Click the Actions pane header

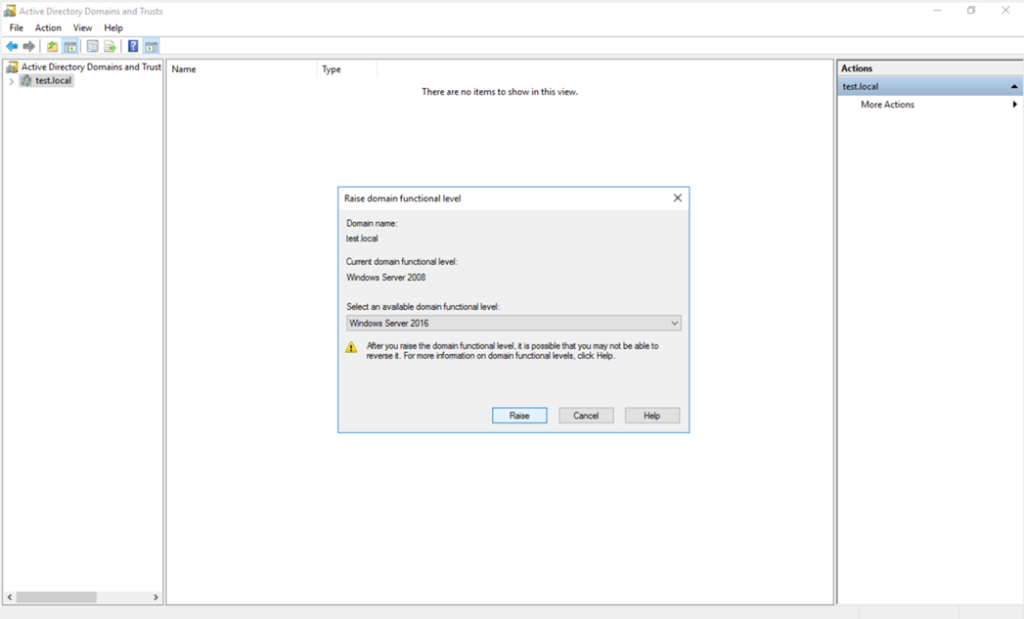point(929,68)
